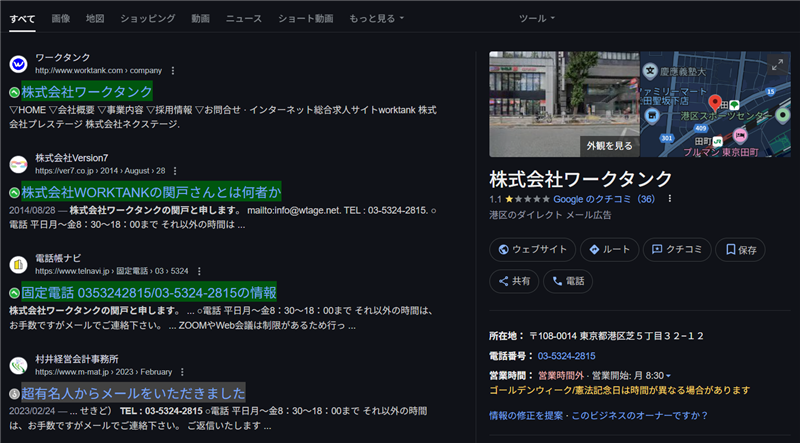The height and width of the screenshot is (443, 800).
Task: Expand the もっと見る dropdown
Action: pos(377,18)
